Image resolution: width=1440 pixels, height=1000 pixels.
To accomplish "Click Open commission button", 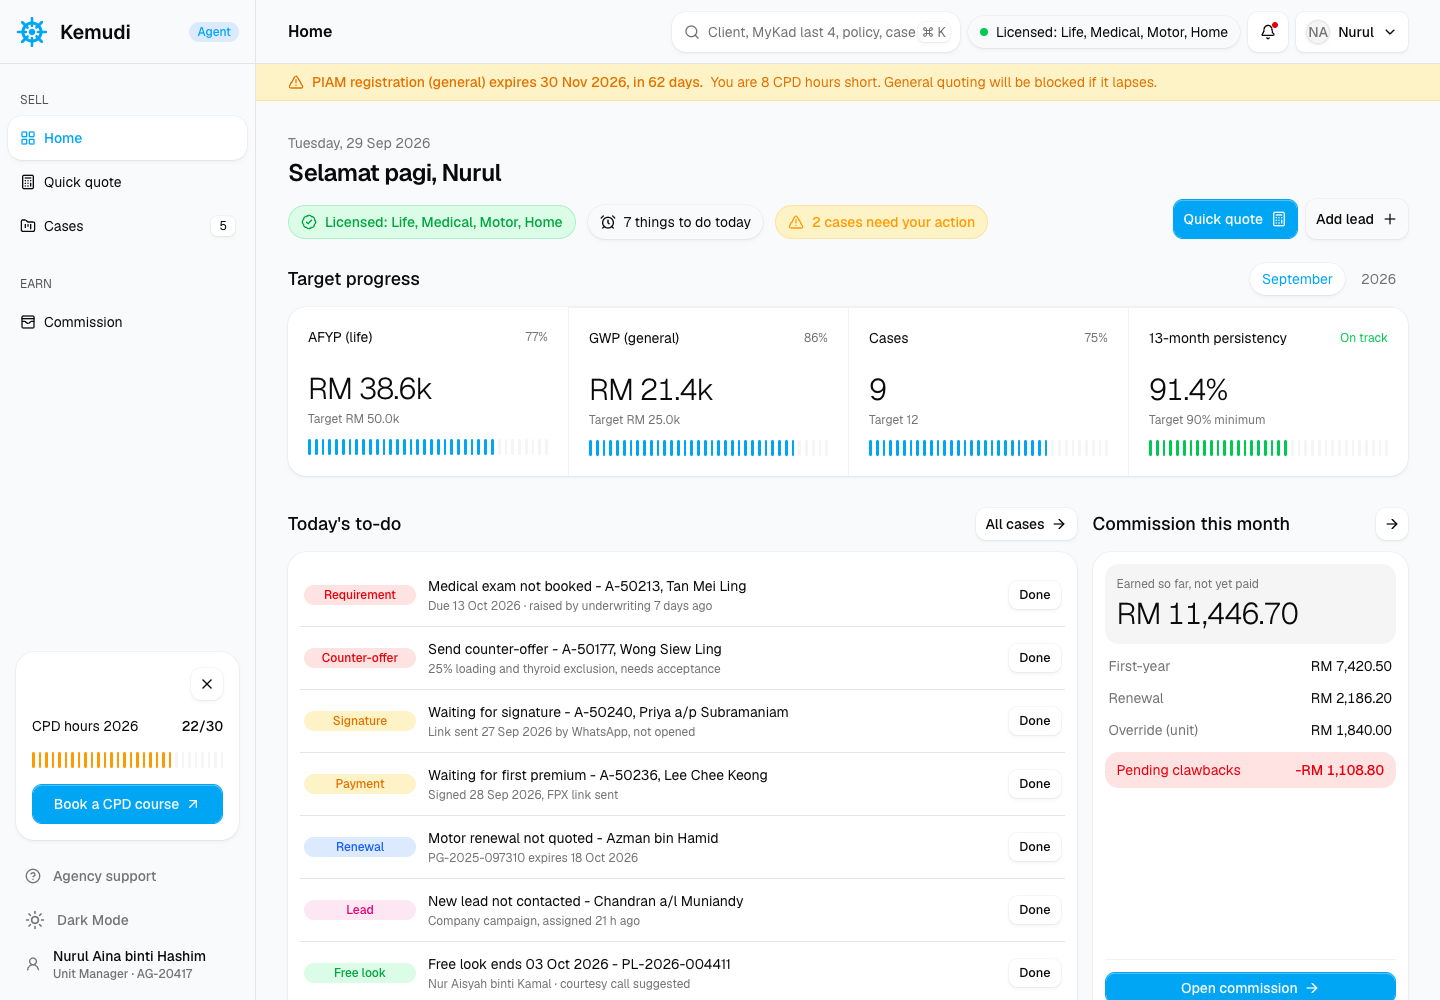I will click(x=1250, y=987).
